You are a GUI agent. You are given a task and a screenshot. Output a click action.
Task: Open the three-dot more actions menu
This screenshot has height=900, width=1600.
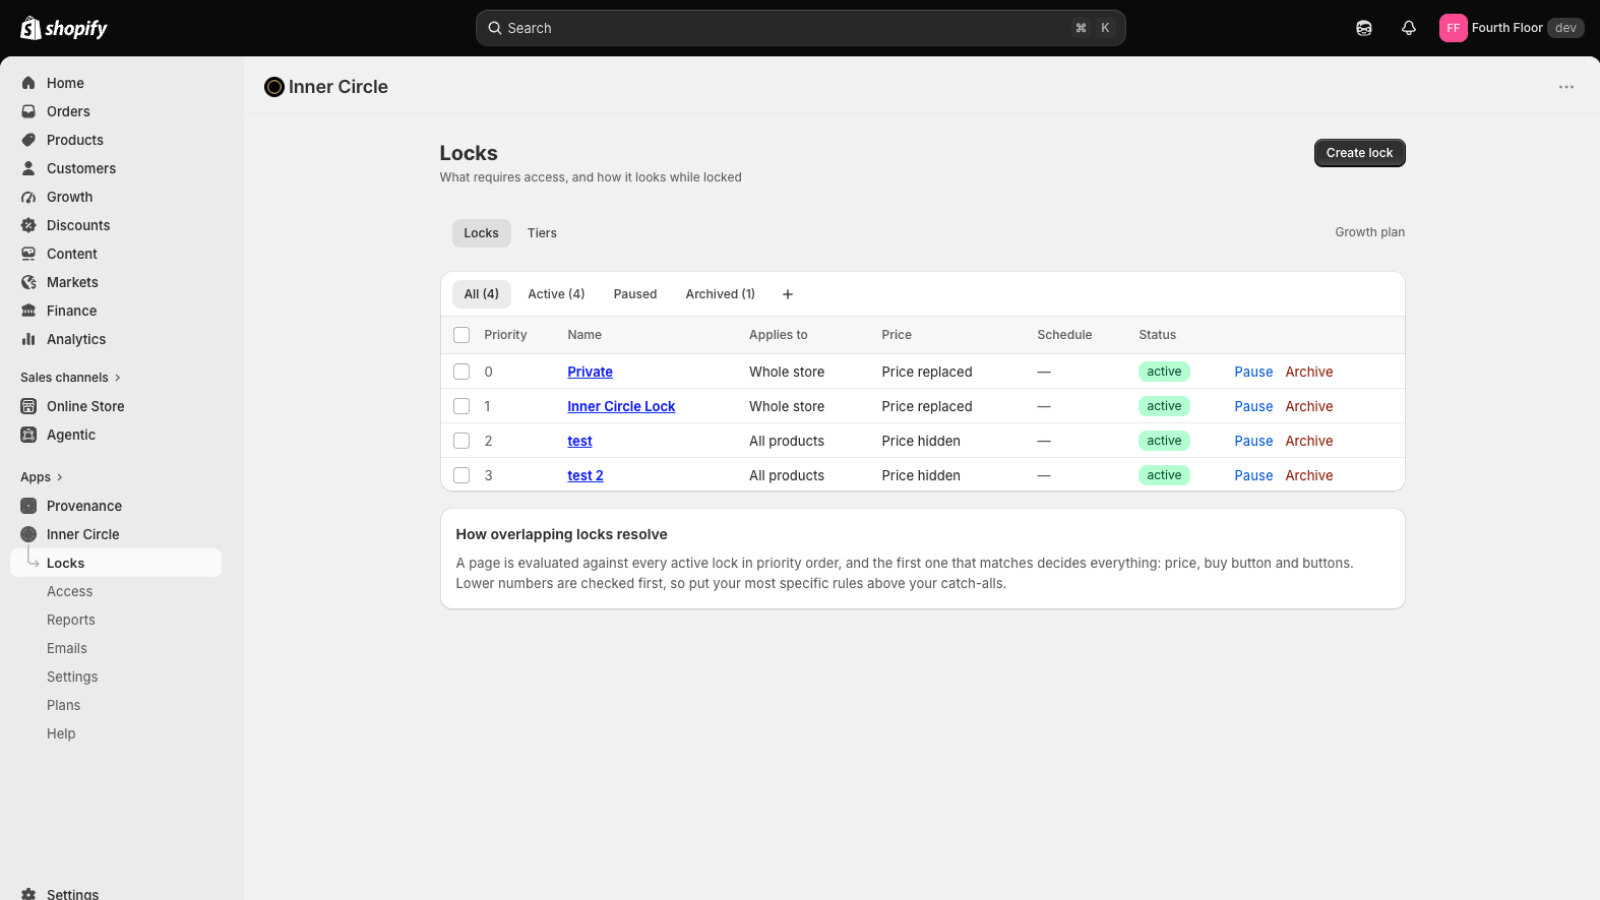[x=1566, y=87]
